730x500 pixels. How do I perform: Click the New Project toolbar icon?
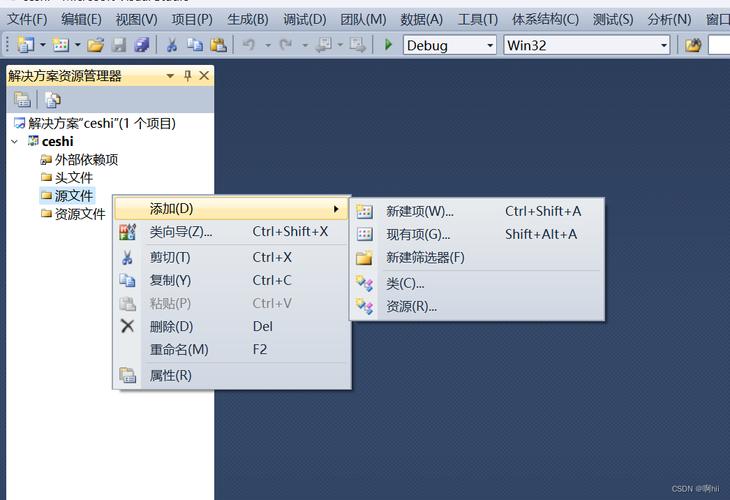coord(26,45)
